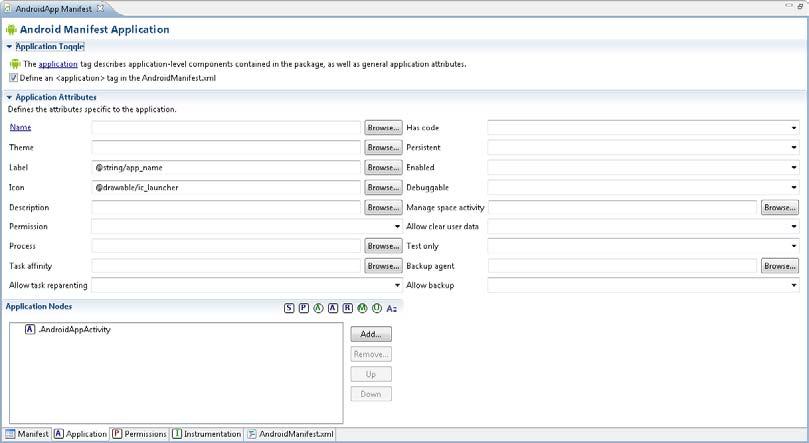This screenshot has width=809, height=443.
Task: Close the AndroidApp Manifest editor tab
Action: (101, 8)
